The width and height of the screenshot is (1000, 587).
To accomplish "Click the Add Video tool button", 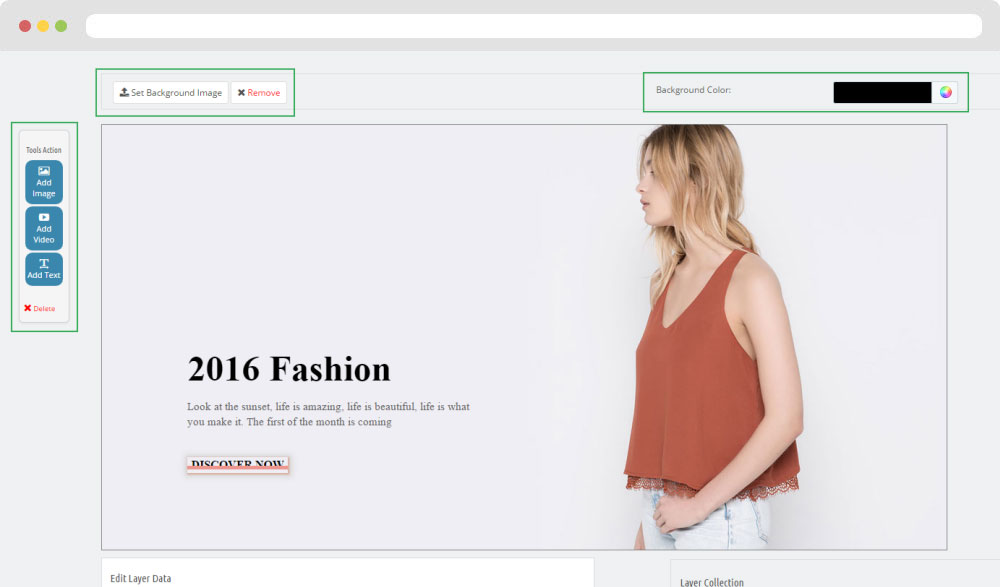I will pos(44,228).
